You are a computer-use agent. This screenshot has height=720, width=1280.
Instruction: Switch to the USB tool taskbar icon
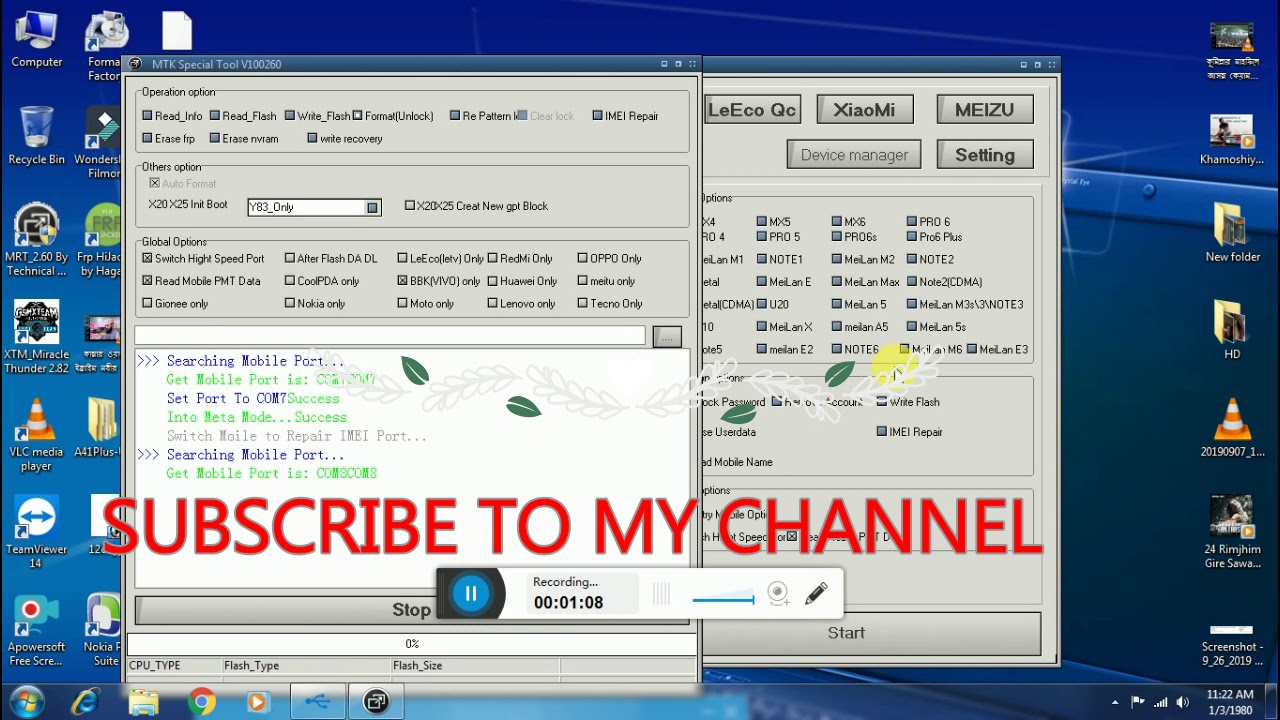tap(318, 702)
